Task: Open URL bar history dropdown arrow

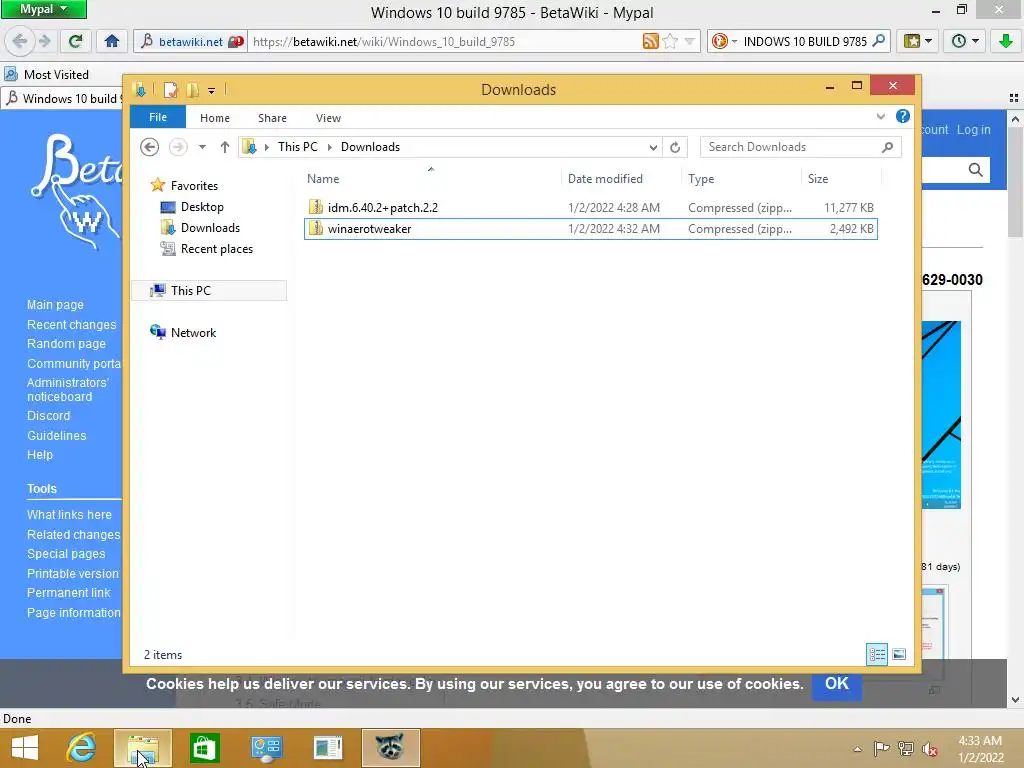Action: [690, 41]
